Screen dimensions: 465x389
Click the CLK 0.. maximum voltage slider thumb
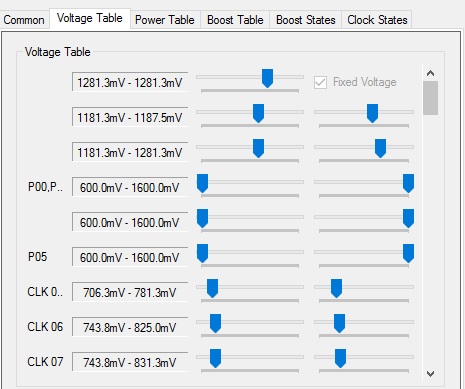tap(336, 289)
